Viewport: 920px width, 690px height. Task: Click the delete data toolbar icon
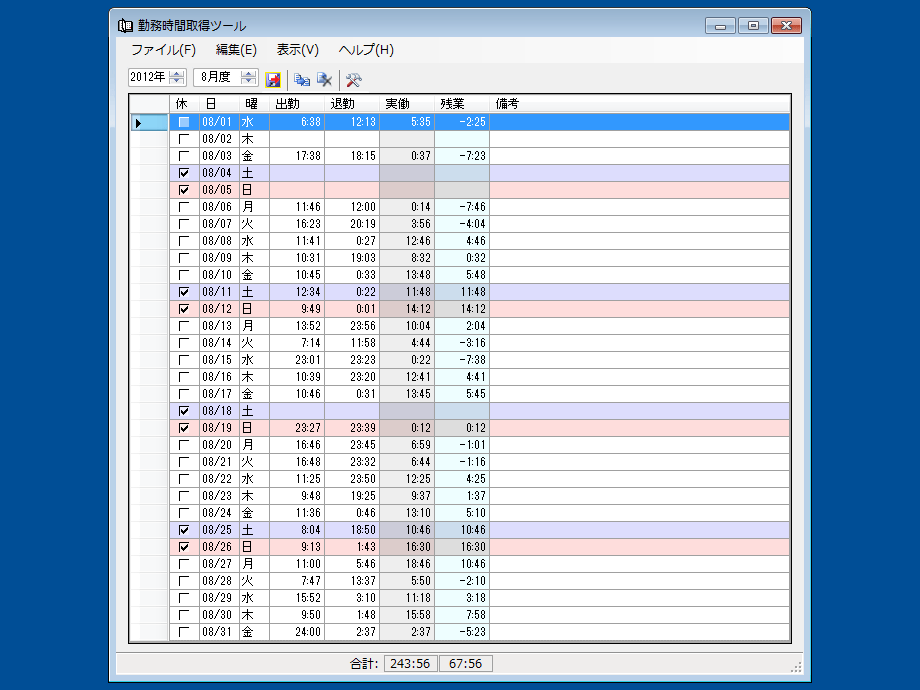point(324,79)
